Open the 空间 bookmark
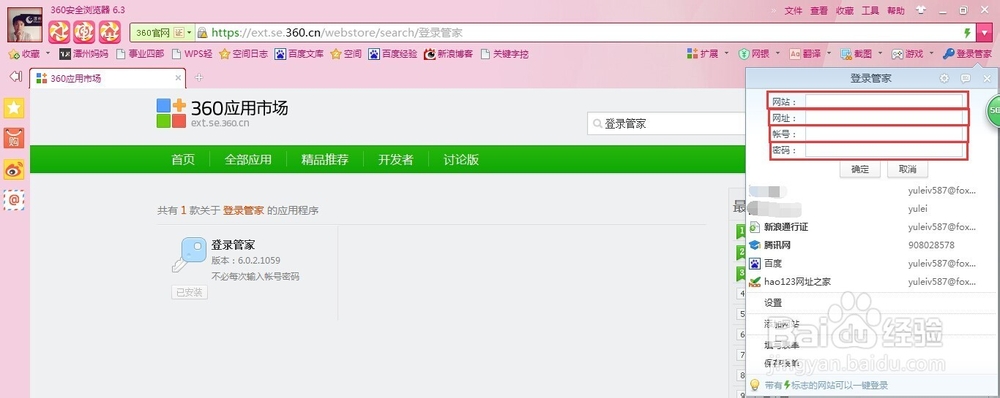The width and height of the screenshot is (1000, 398). tap(346, 54)
